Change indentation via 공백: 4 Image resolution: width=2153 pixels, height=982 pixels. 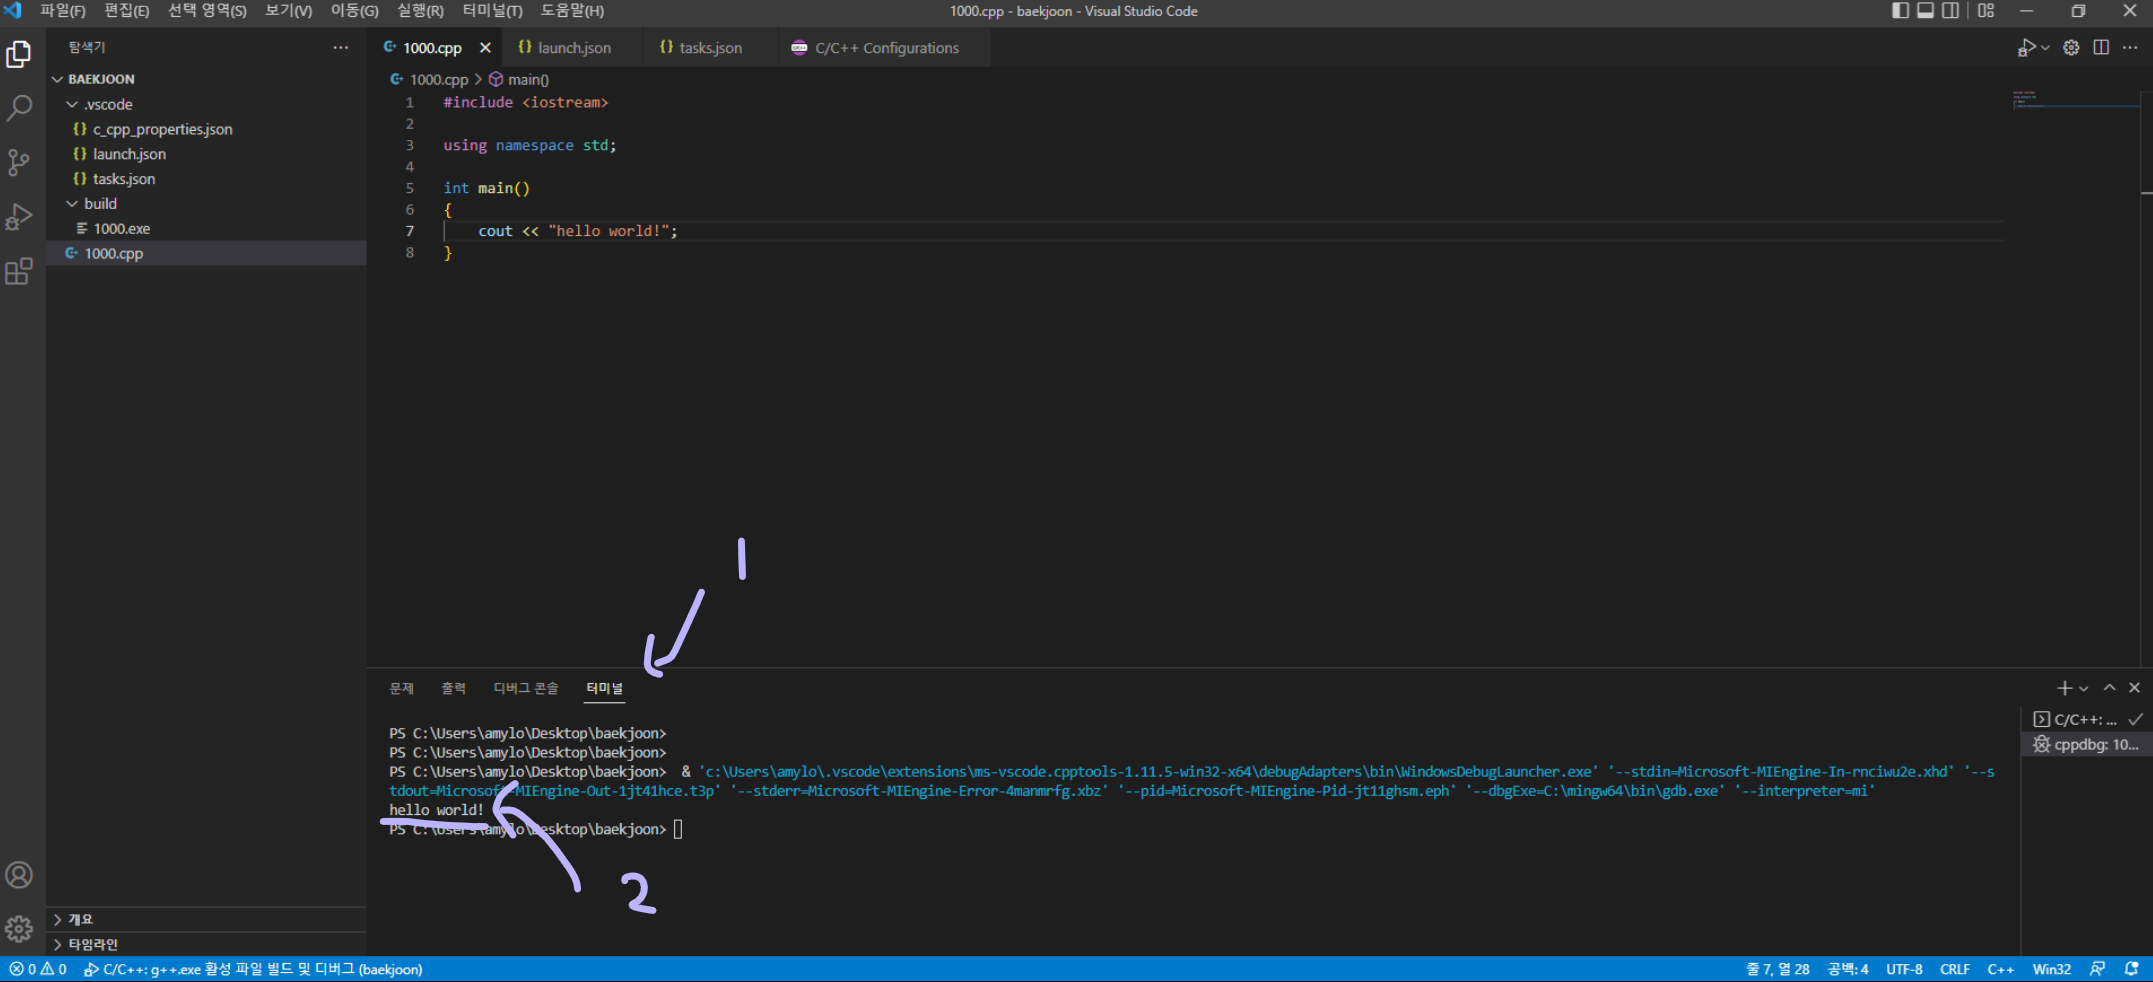pyautogui.click(x=1848, y=969)
